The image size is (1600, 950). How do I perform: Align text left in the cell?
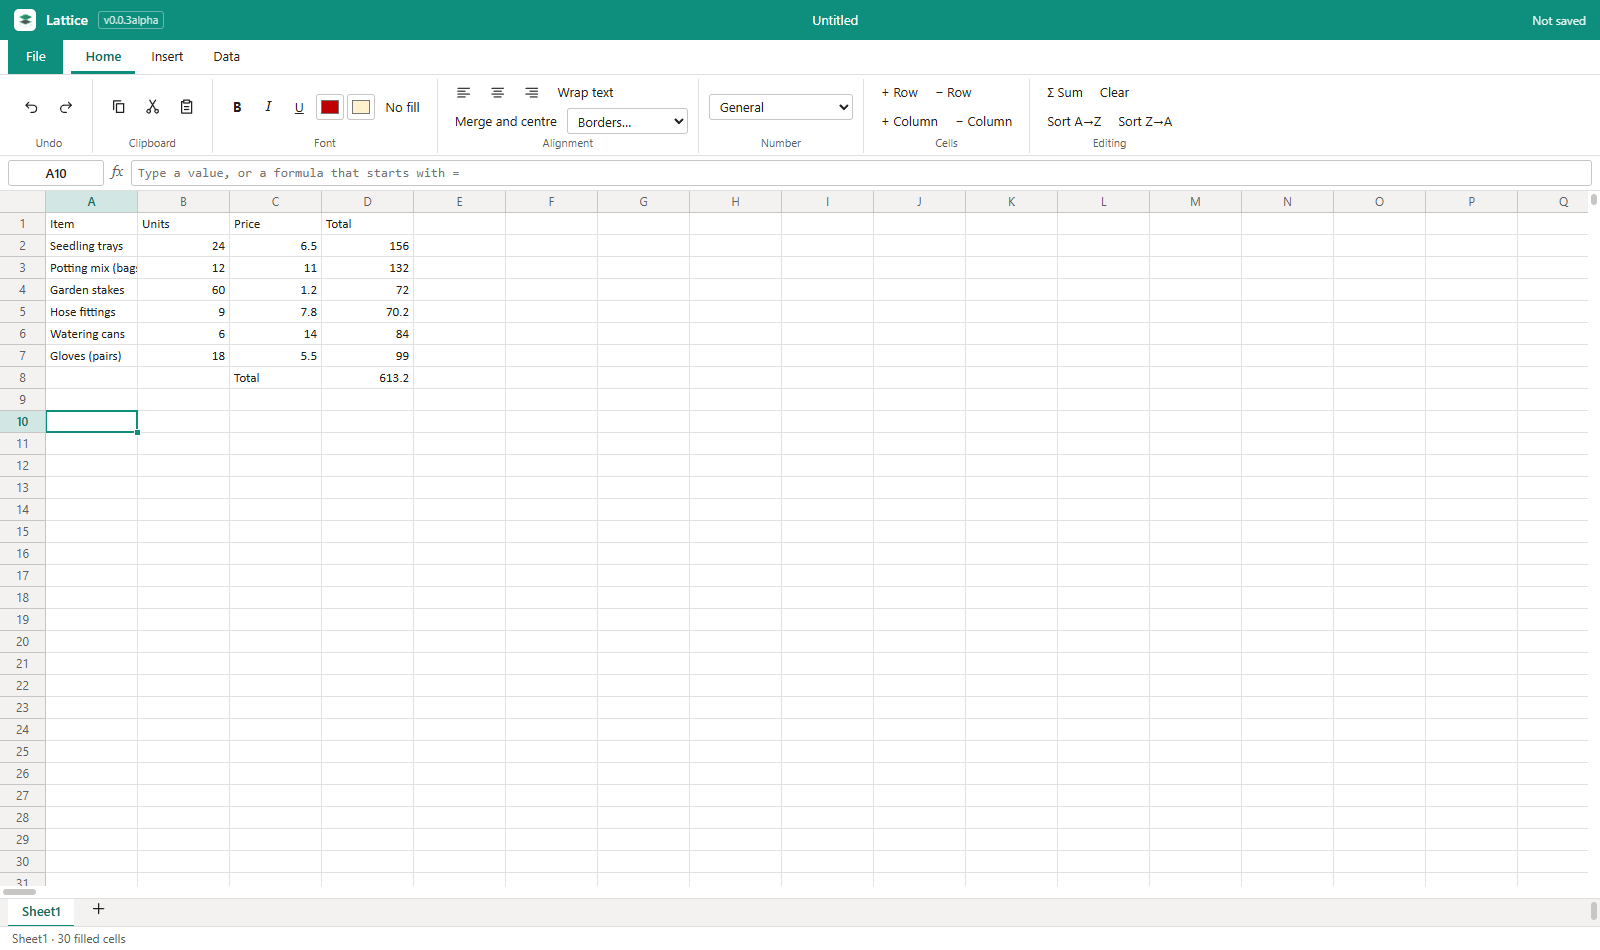pyautogui.click(x=464, y=92)
